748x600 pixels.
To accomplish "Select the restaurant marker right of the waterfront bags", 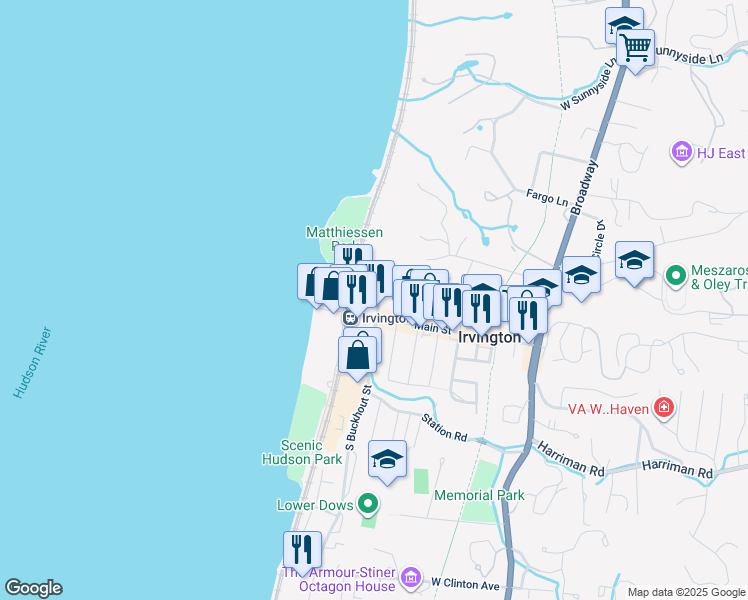I will [x=357, y=292].
